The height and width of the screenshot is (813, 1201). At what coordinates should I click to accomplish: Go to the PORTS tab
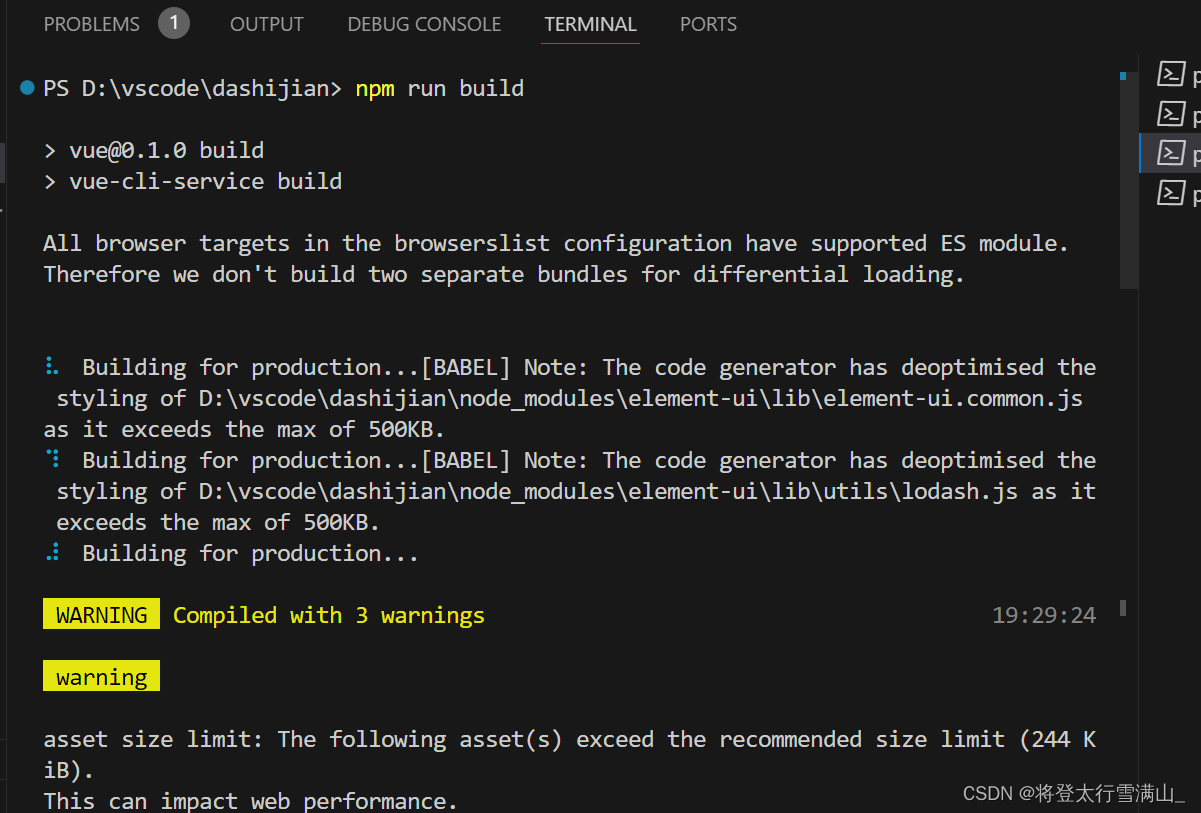click(708, 24)
